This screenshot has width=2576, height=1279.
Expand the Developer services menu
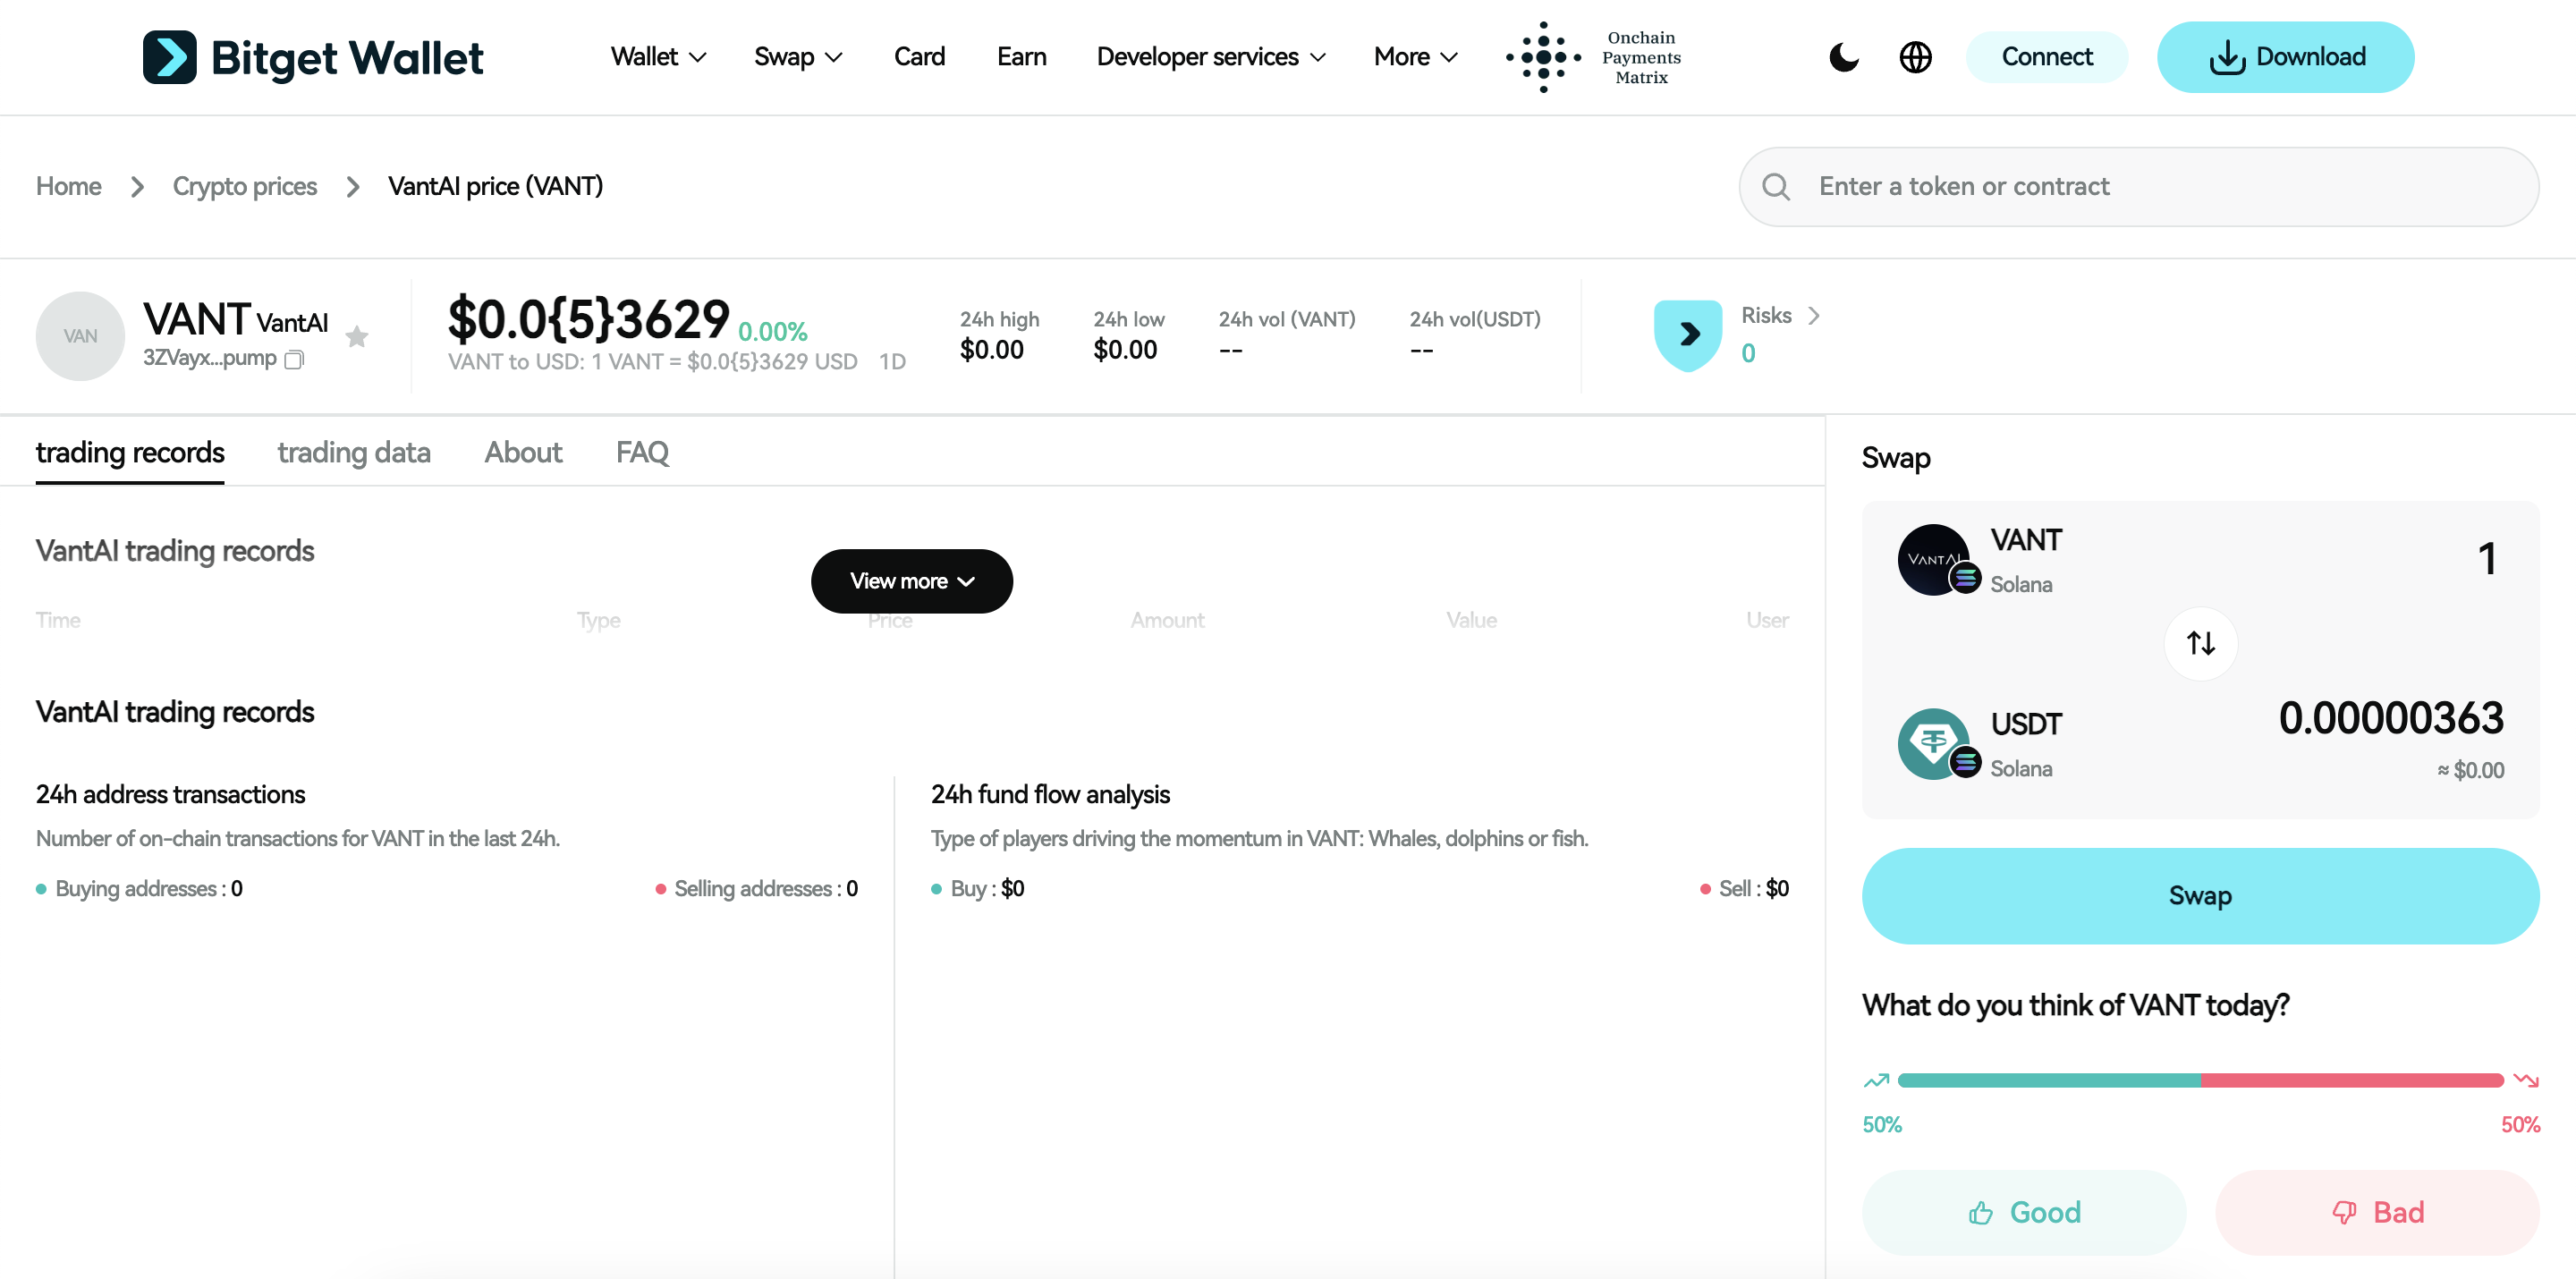[1210, 57]
